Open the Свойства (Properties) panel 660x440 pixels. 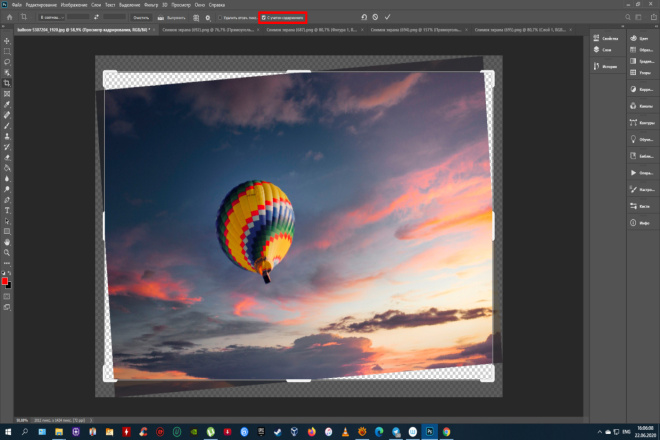coord(606,38)
